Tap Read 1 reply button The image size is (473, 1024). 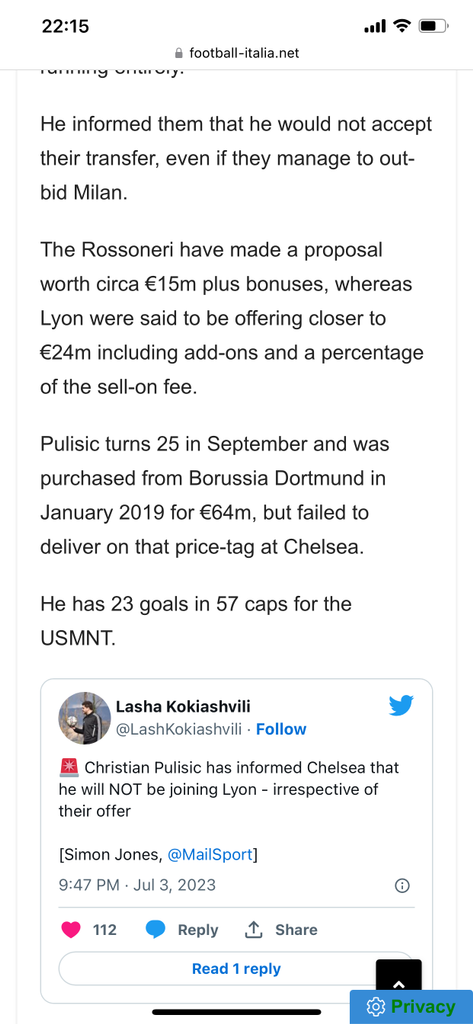click(x=236, y=968)
